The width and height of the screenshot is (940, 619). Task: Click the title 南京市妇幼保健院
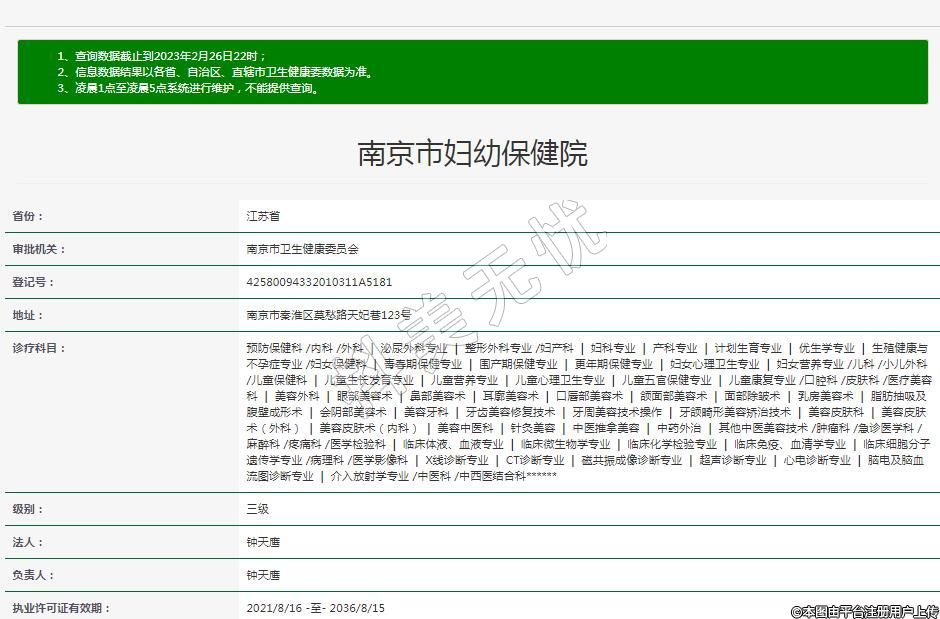(x=472, y=153)
